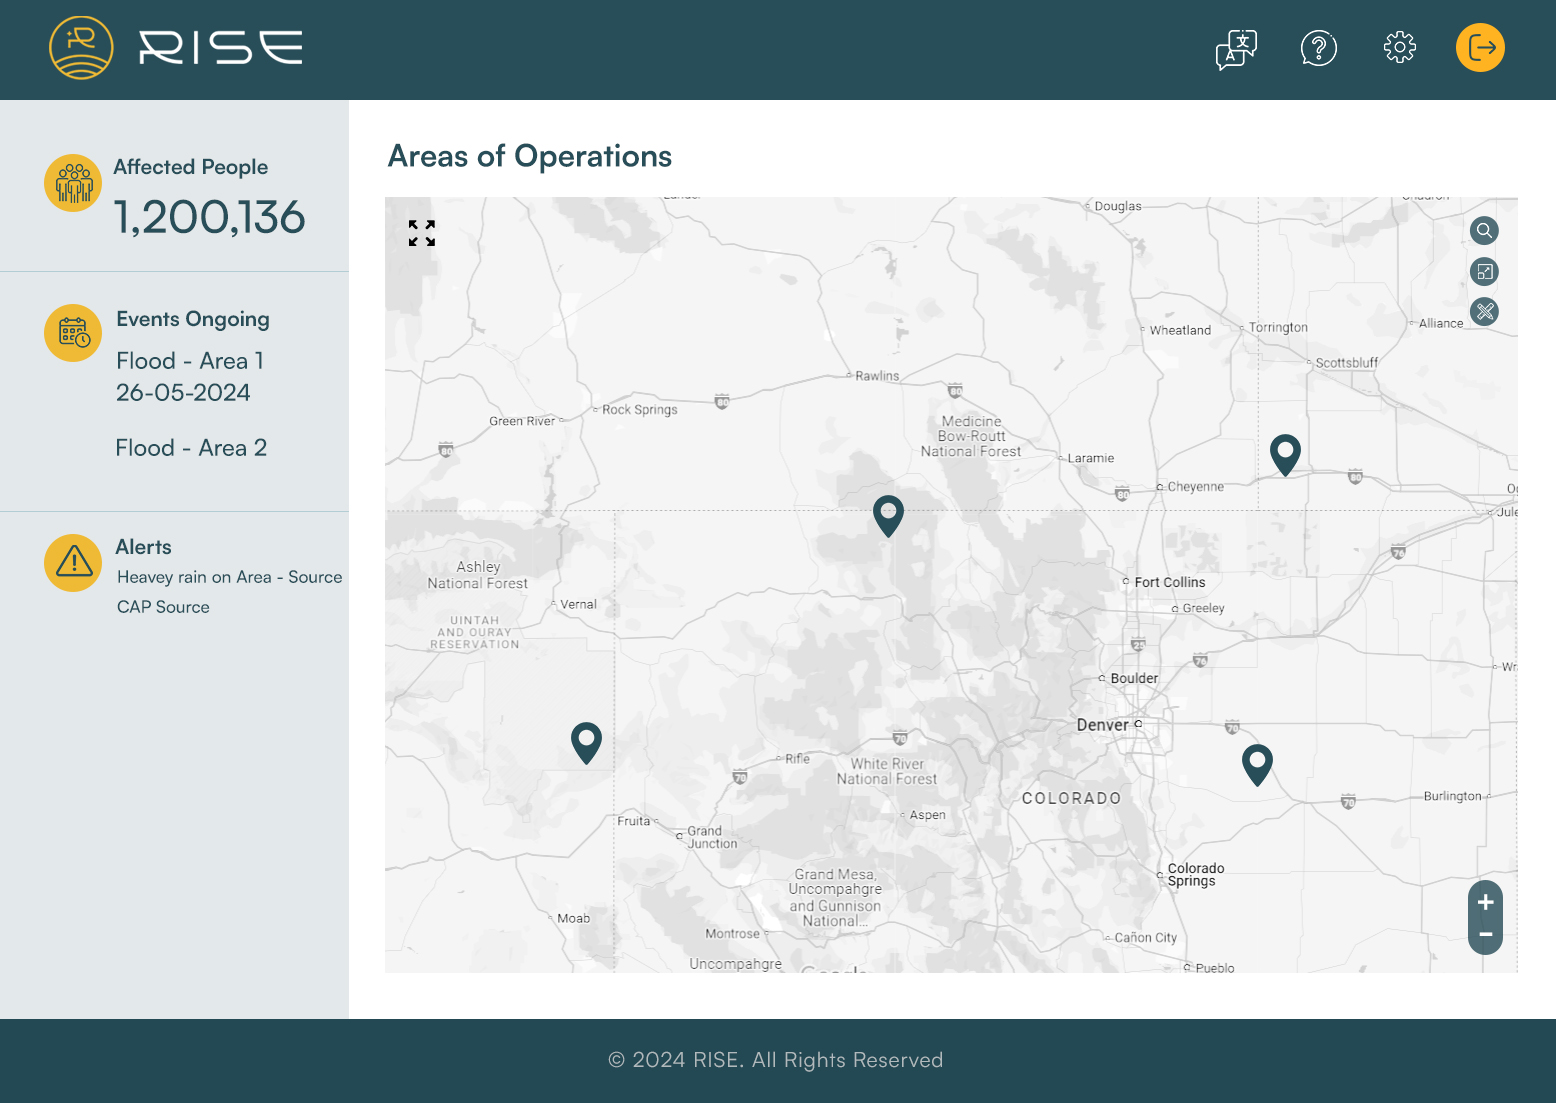The width and height of the screenshot is (1556, 1103).
Task: Open the language translation icon
Action: pyautogui.click(x=1236, y=48)
